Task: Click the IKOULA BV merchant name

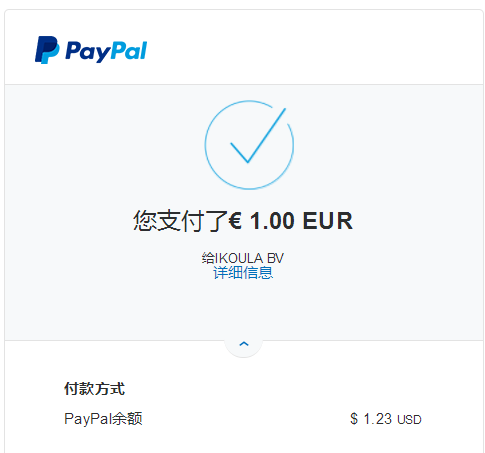Action: point(250,258)
